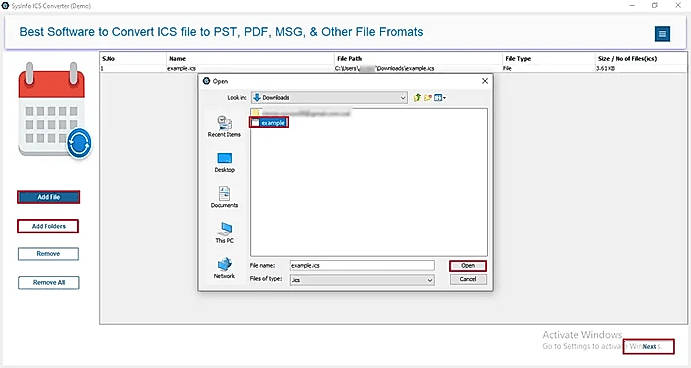Open the hamburger menu icon in header

(662, 33)
